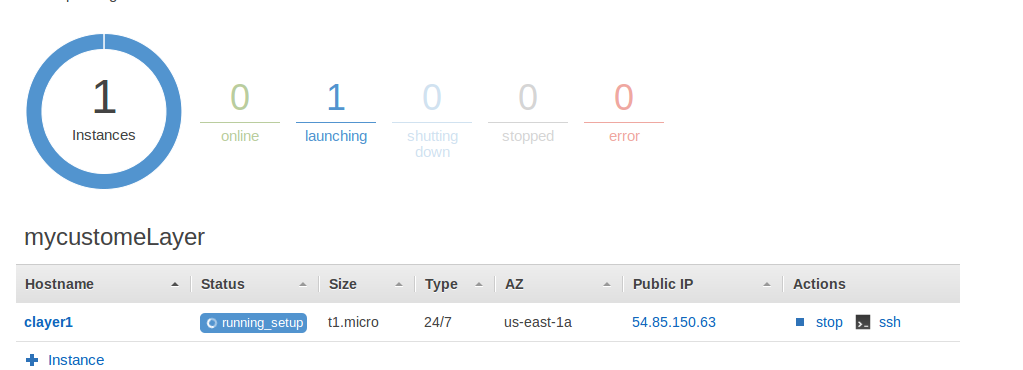Sort by AZ column arrow

pyautogui.click(x=607, y=285)
